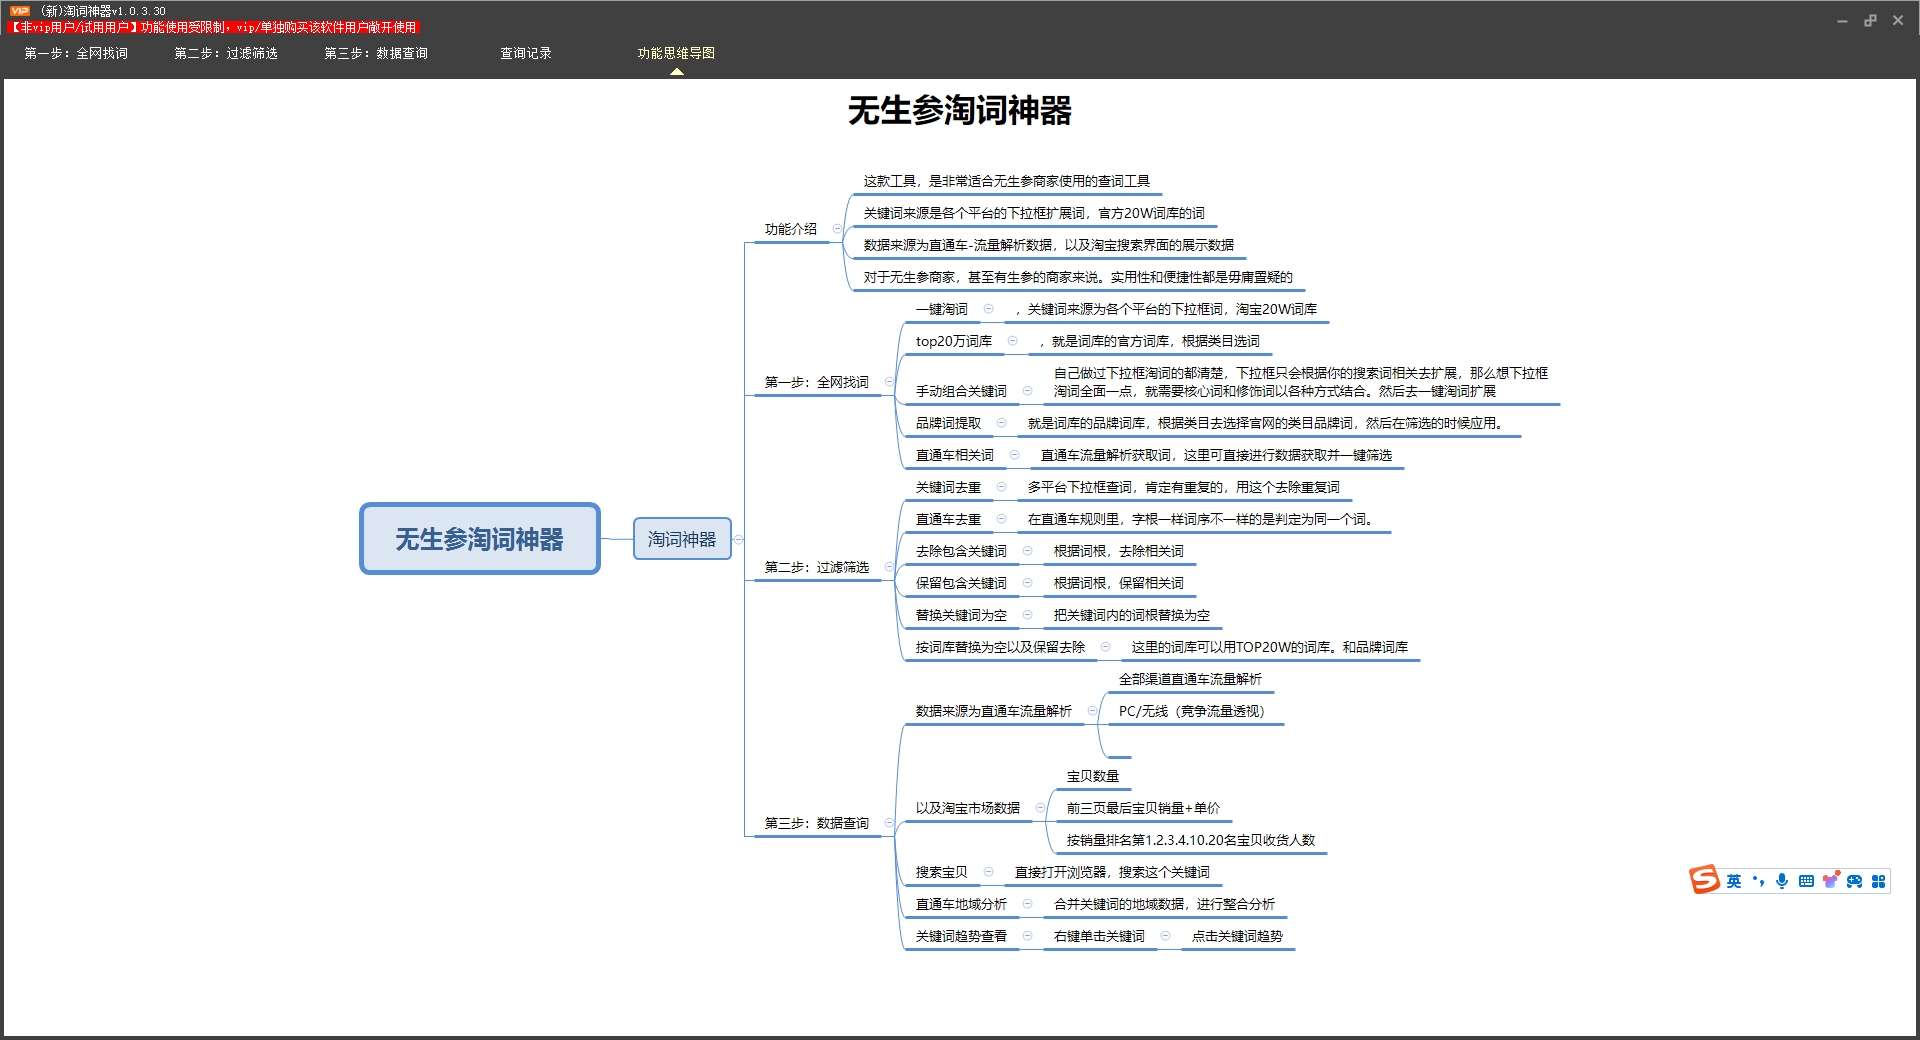The height and width of the screenshot is (1040, 1920).
Task: Collapse the 直通车地域分析 node
Action: (1027, 904)
